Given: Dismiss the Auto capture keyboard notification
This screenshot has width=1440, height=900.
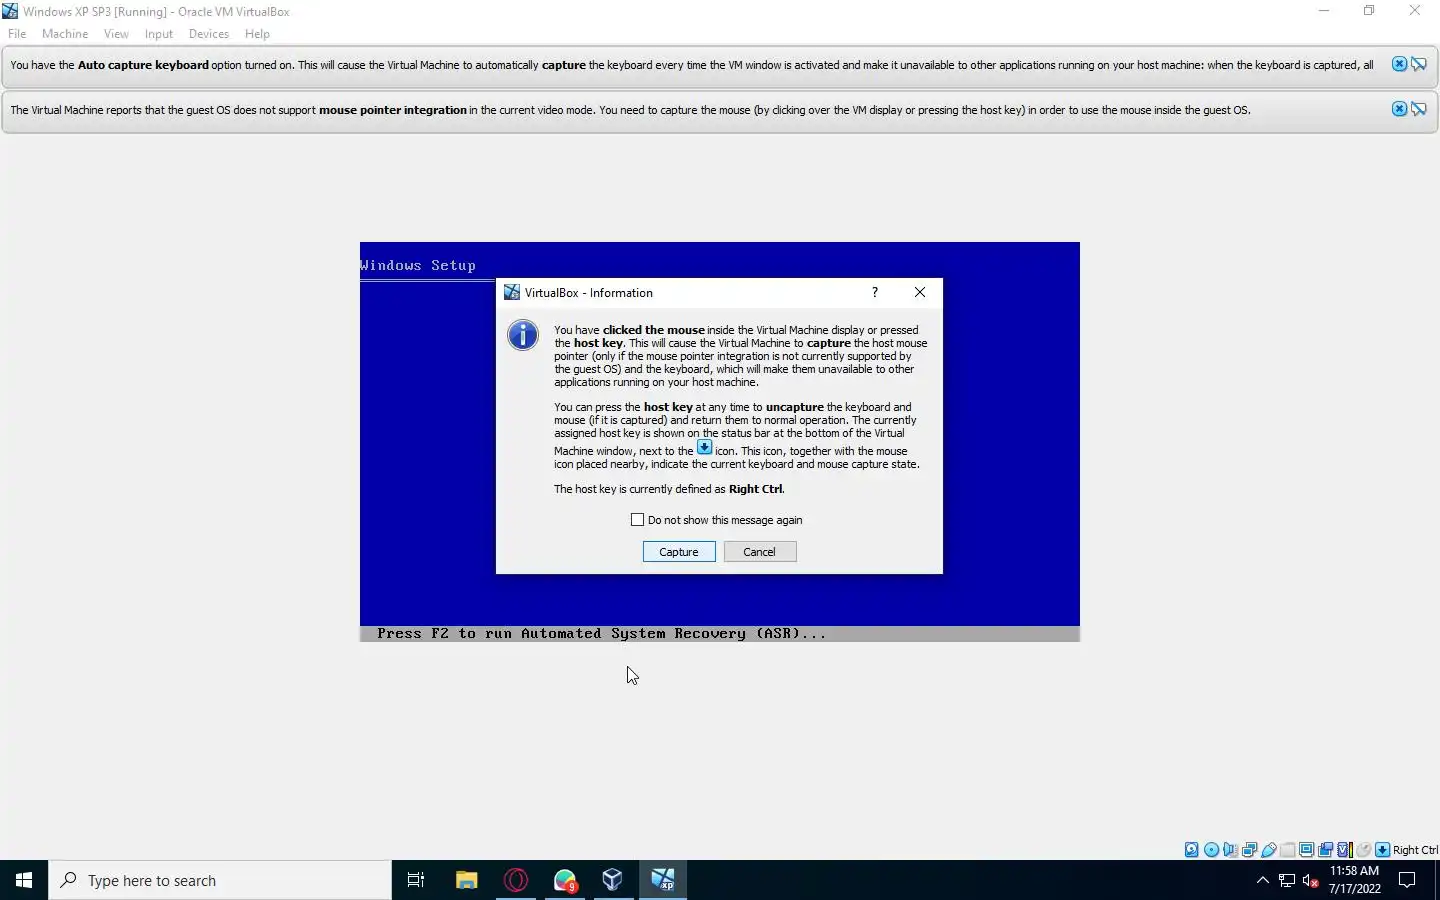Looking at the screenshot, I should [x=1399, y=64].
